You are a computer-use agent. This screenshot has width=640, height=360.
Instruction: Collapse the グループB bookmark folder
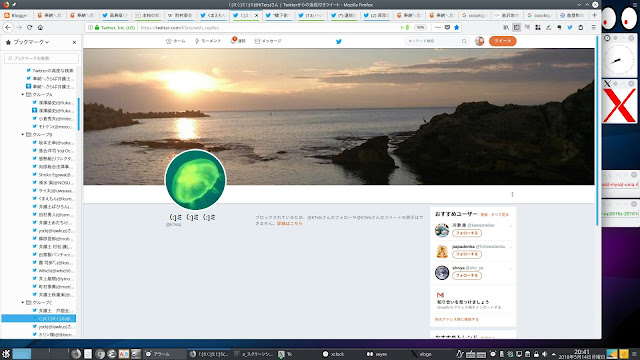23,134
